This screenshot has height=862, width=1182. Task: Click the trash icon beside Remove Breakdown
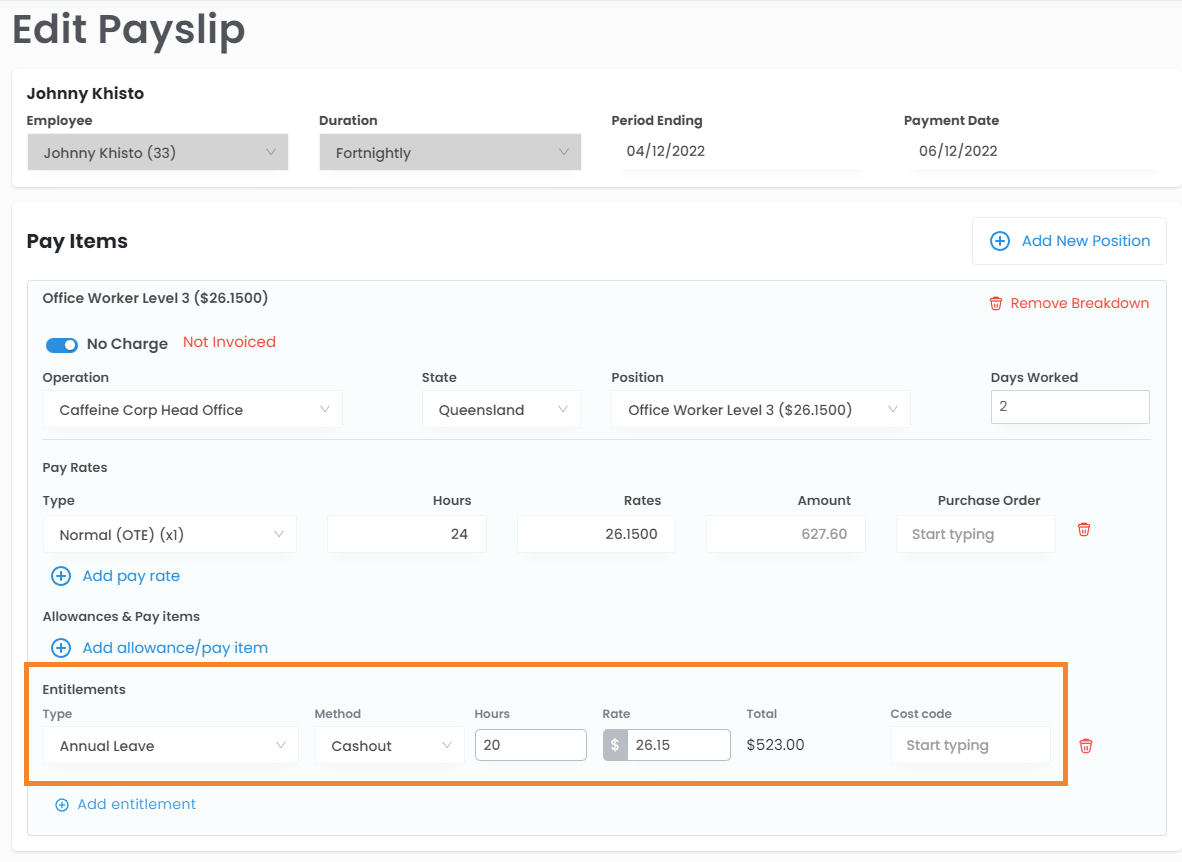(996, 303)
